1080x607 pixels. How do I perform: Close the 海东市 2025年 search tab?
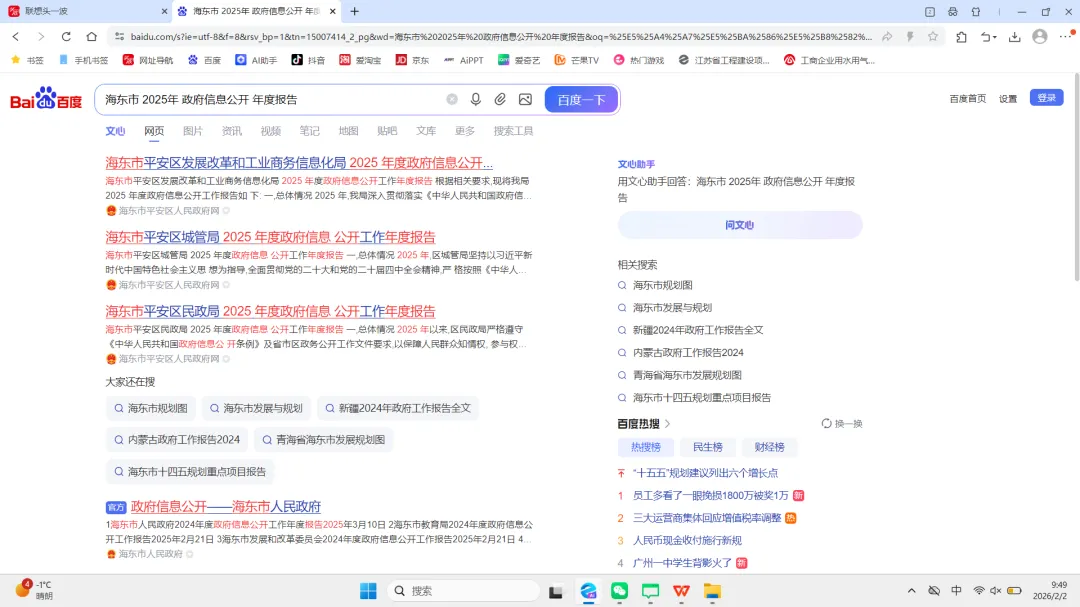tap(333, 11)
